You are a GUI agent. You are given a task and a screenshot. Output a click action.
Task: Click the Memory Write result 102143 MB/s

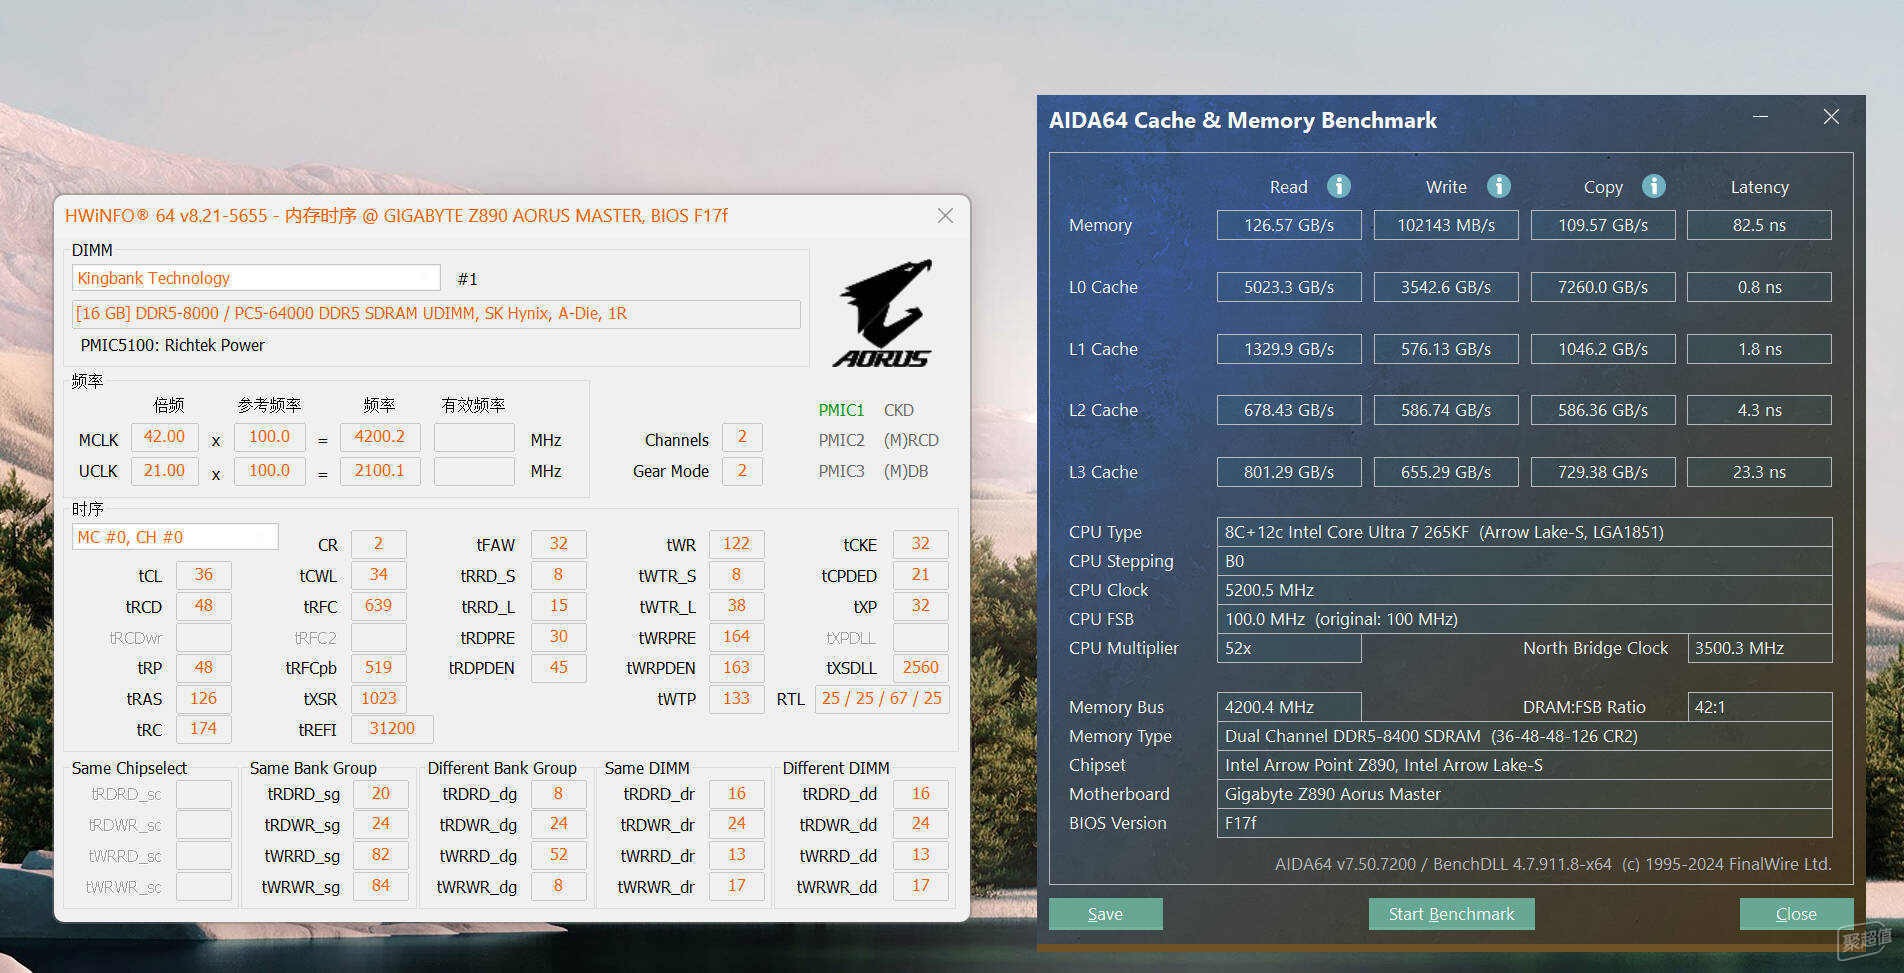[x=1446, y=225]
